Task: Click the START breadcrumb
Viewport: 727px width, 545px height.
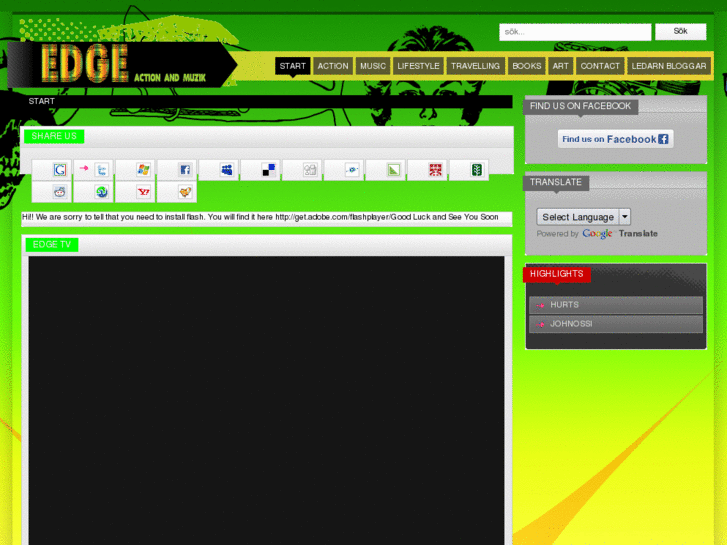Action: tap(42, 101)
